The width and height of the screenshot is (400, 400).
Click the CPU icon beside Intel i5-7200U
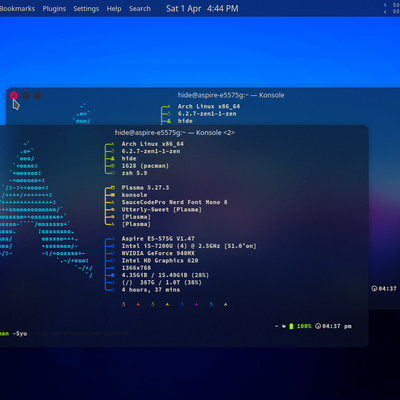point(113,246)
